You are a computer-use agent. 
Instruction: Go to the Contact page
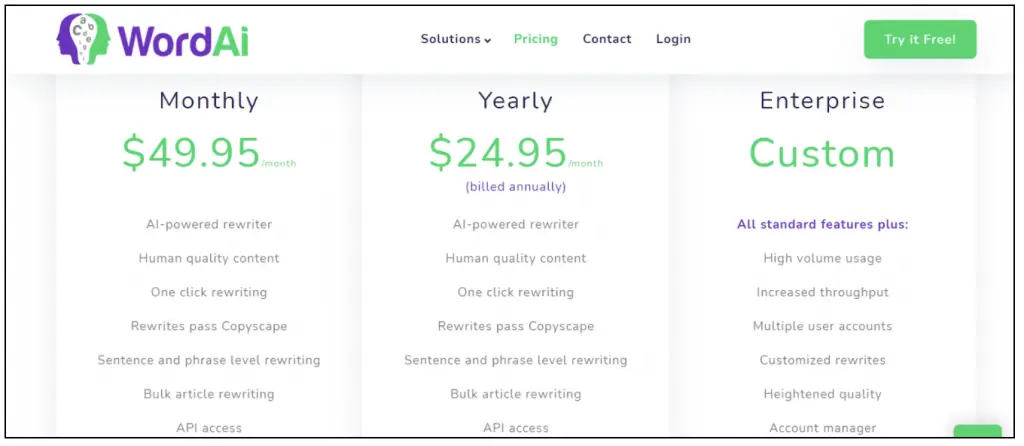coord(607,39)
